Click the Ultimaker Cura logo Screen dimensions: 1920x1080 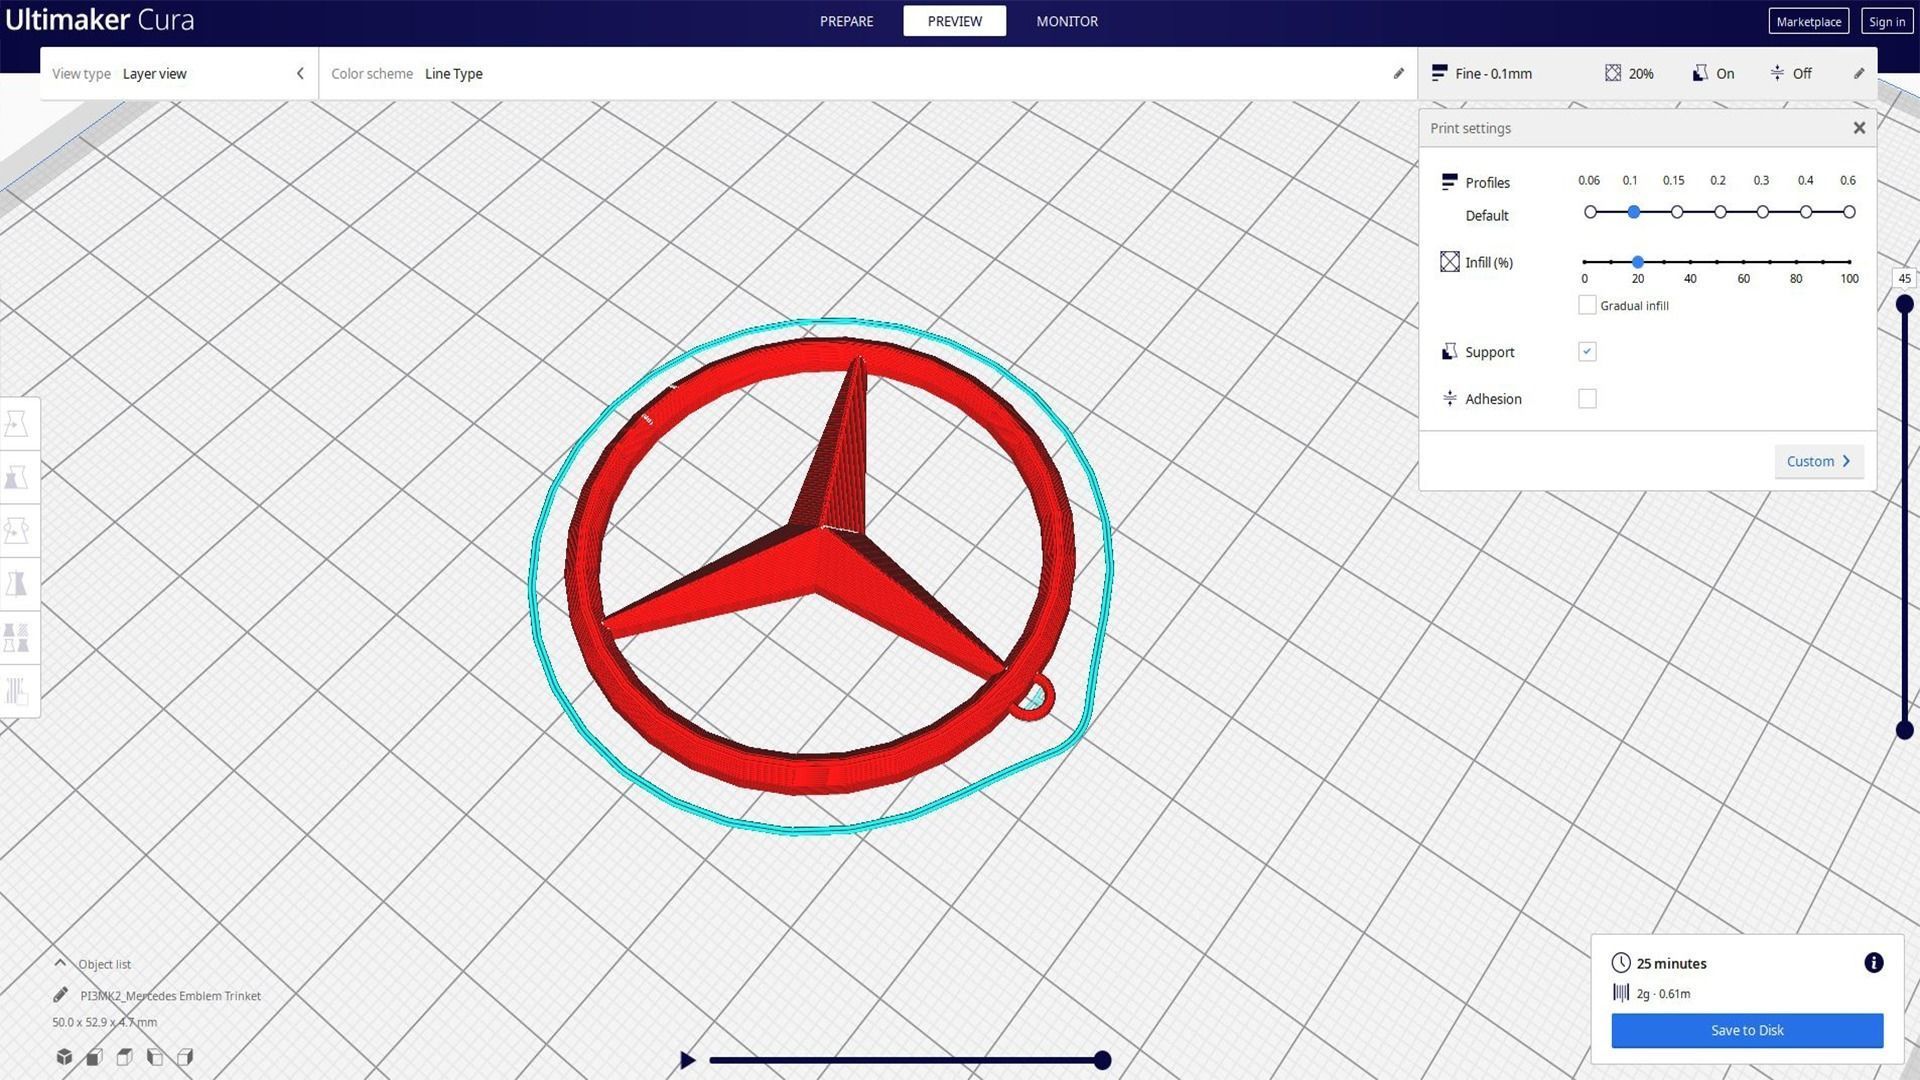click(x=100, y=20)
